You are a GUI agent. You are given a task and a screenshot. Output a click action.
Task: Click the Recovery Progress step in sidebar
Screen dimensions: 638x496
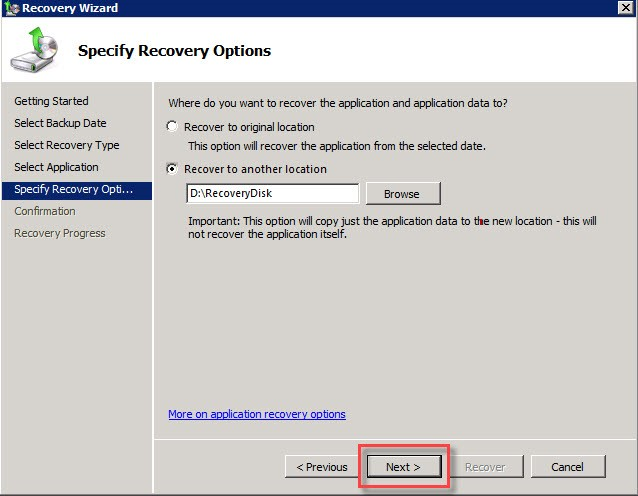point(59,233)
